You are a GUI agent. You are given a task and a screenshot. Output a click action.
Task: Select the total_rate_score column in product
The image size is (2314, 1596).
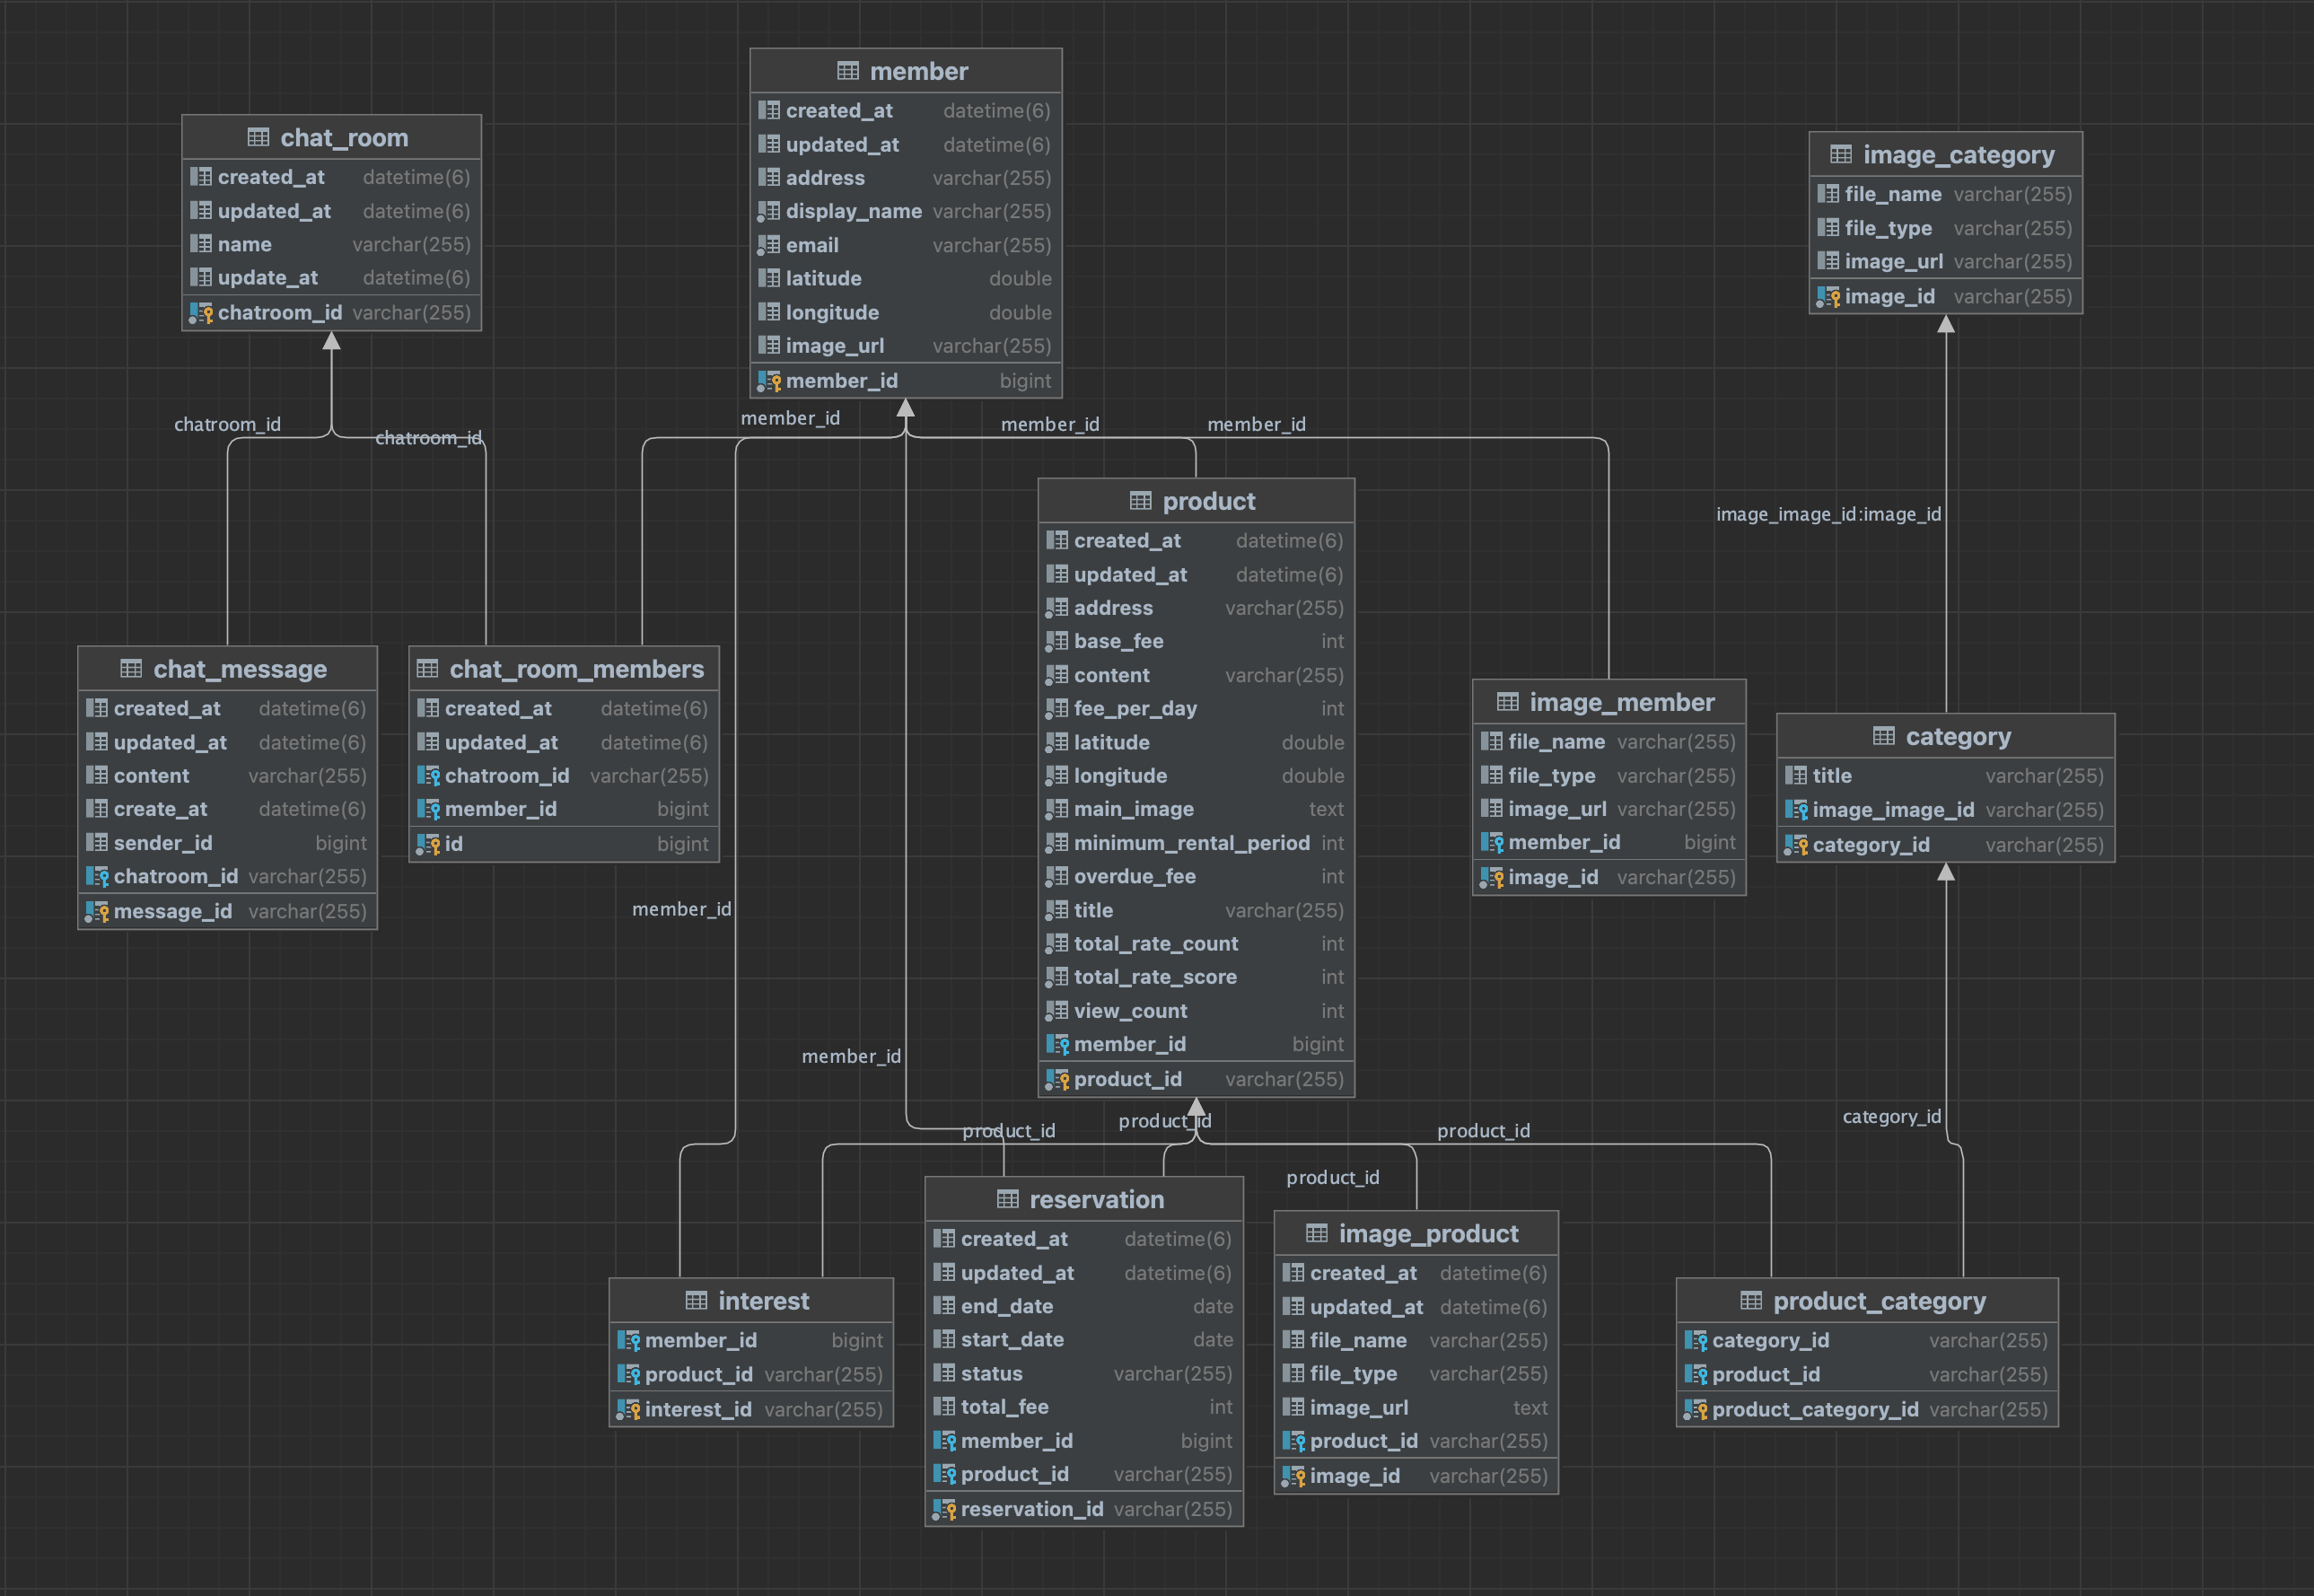point(1196,977)
